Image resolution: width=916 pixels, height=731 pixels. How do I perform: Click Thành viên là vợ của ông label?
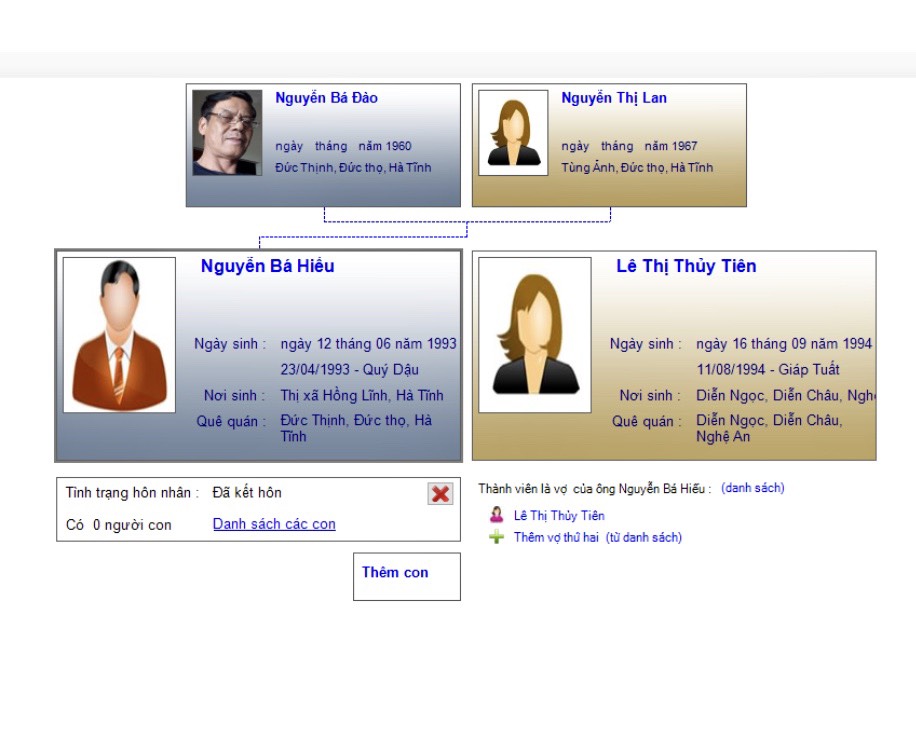595,489
